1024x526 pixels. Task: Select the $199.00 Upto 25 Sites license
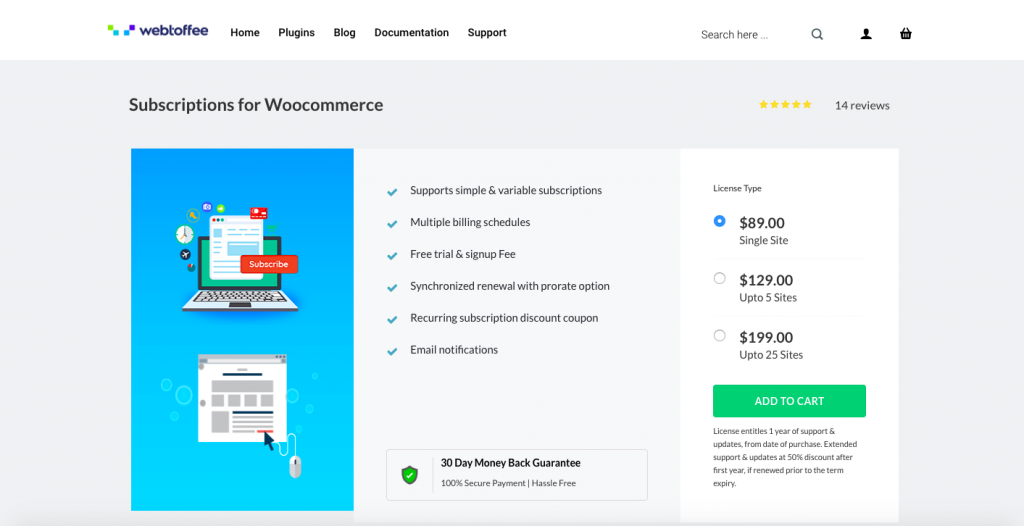(x=720, y=335)
